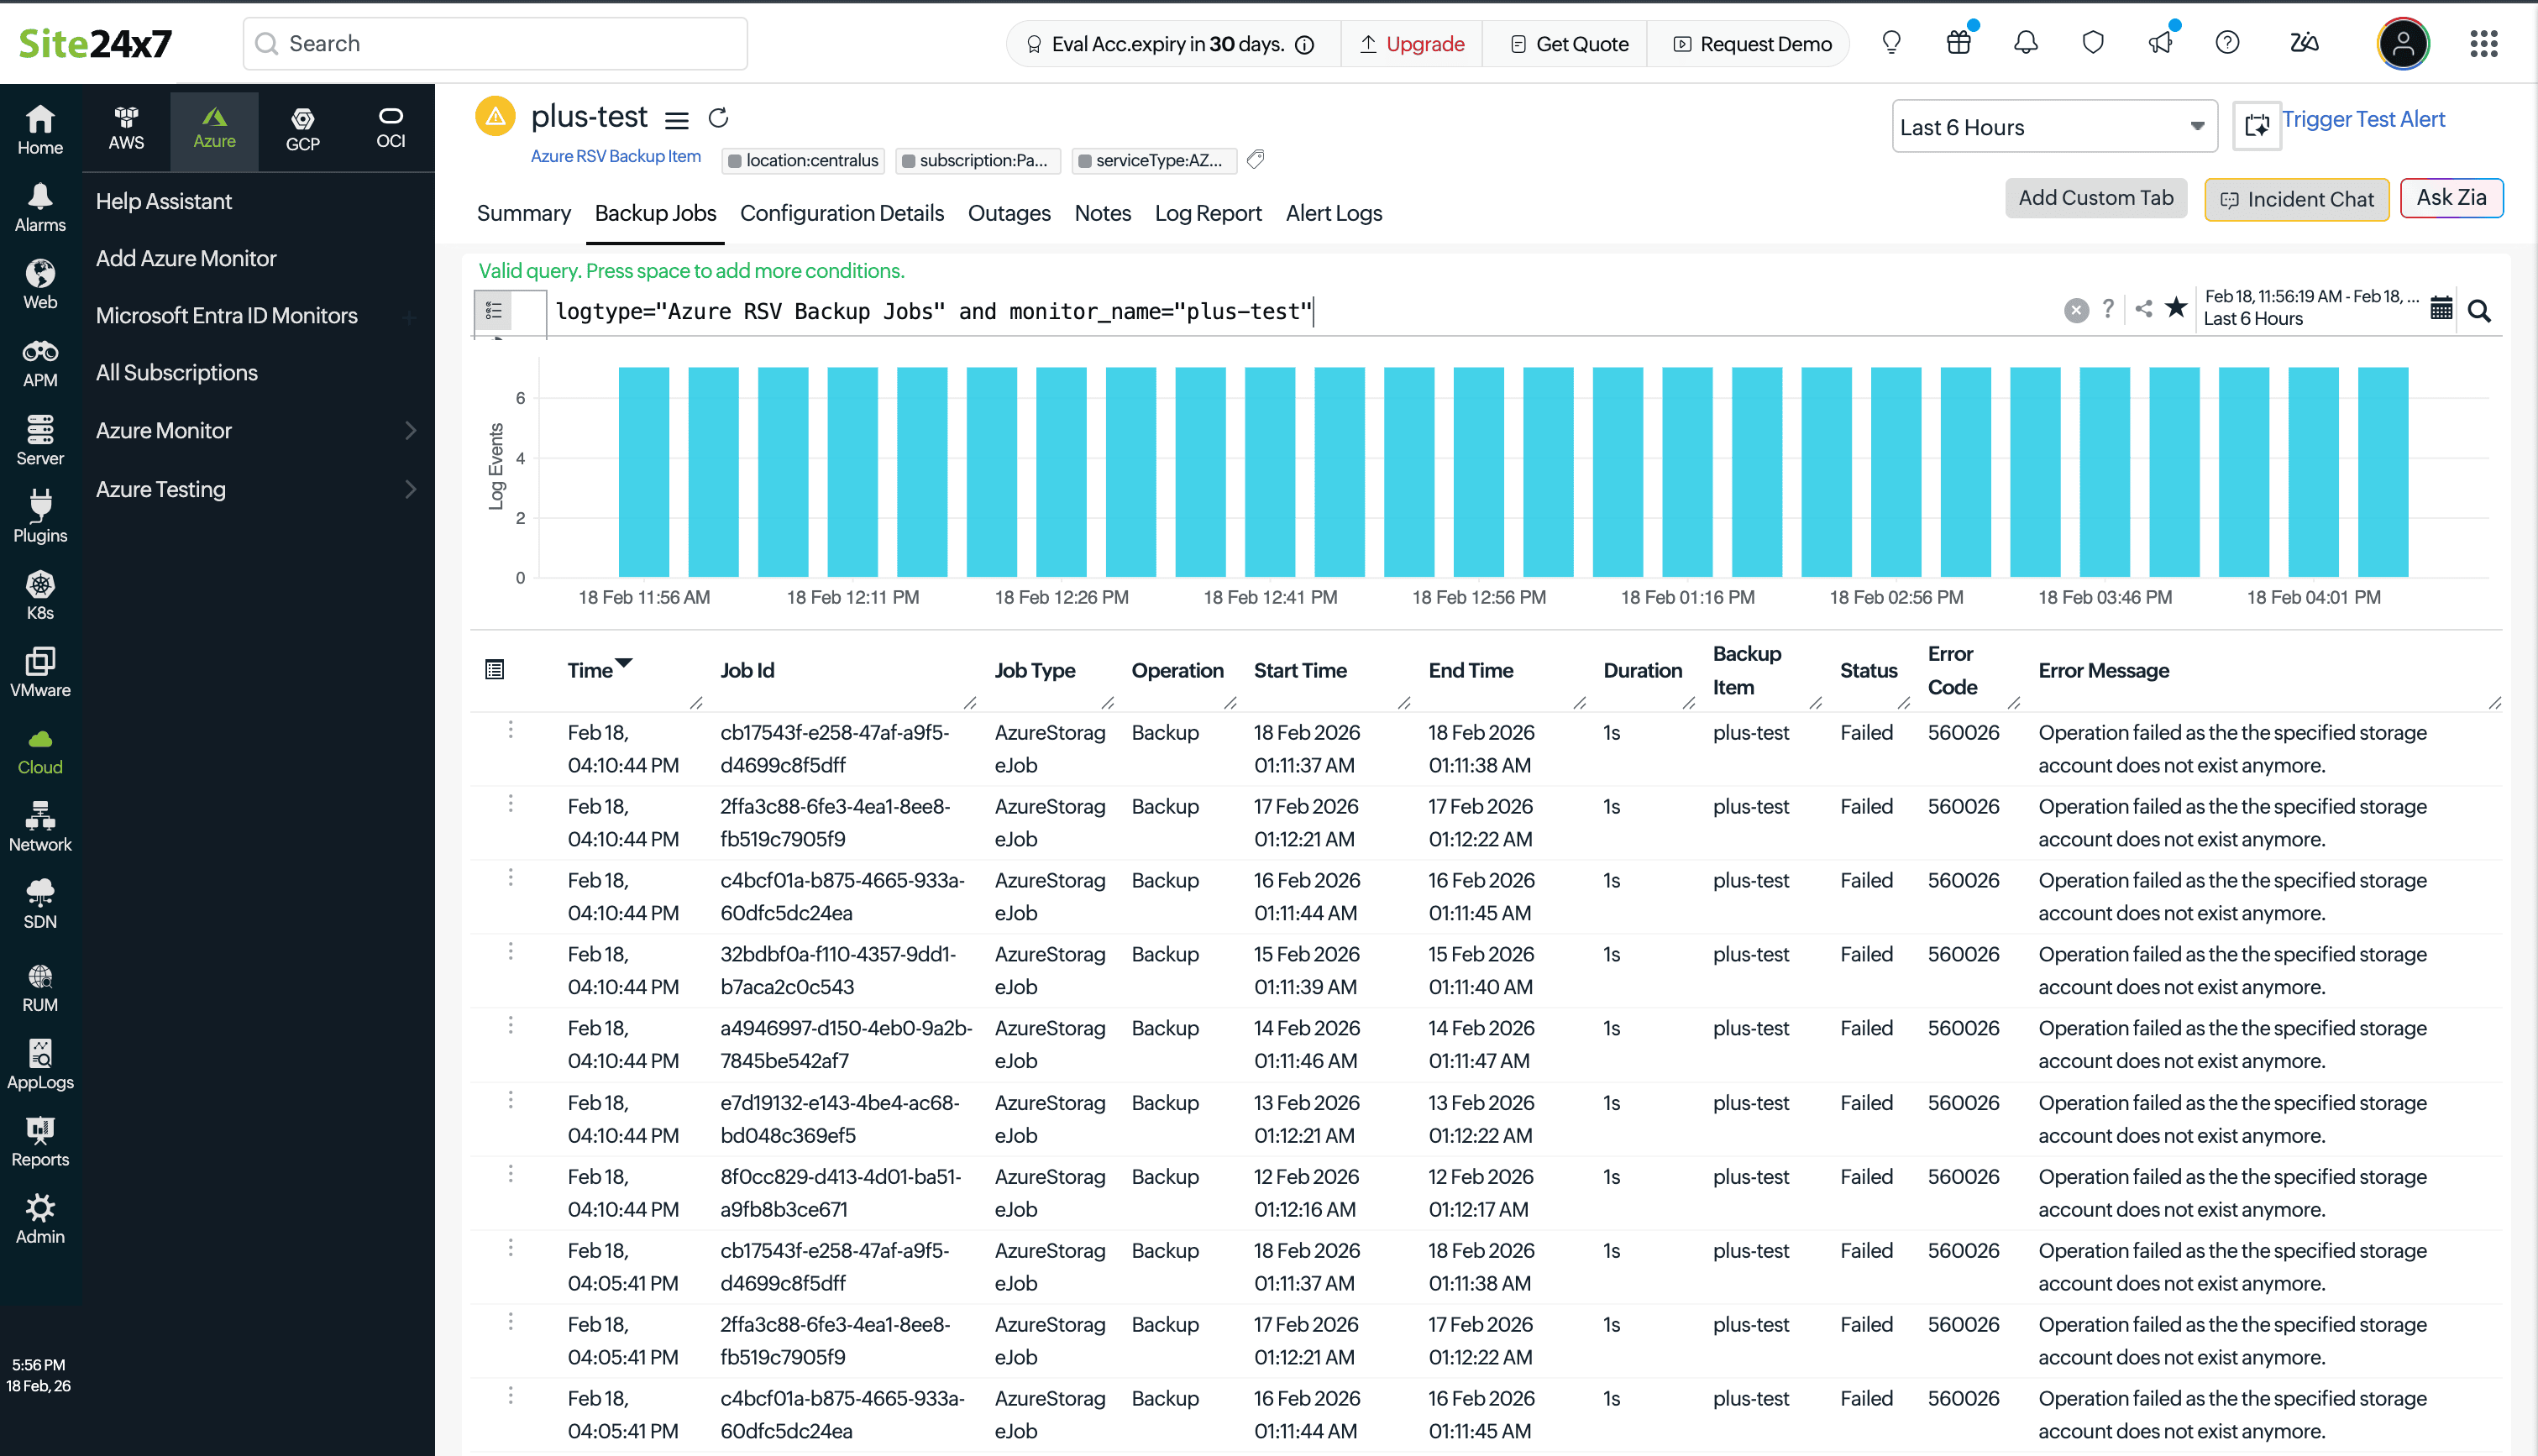Open the announcements megaphone icon

2160,43
